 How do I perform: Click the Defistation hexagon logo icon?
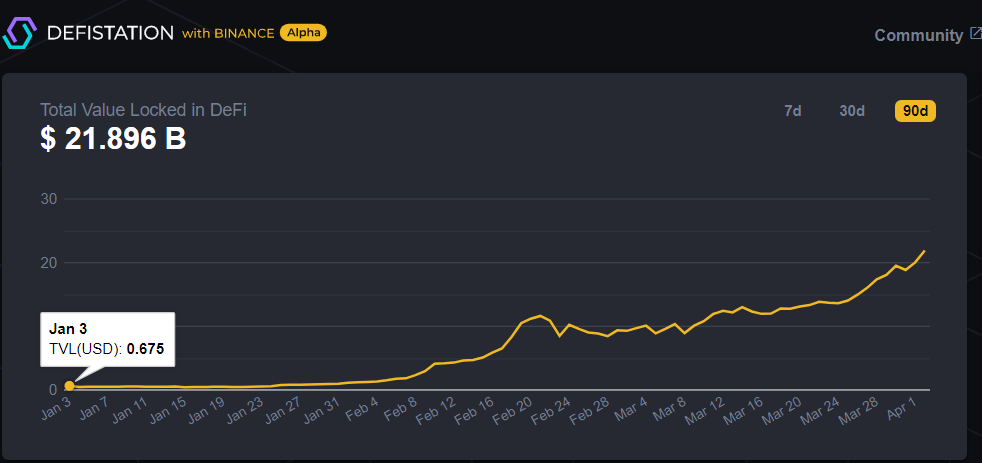tap(20, 32)
